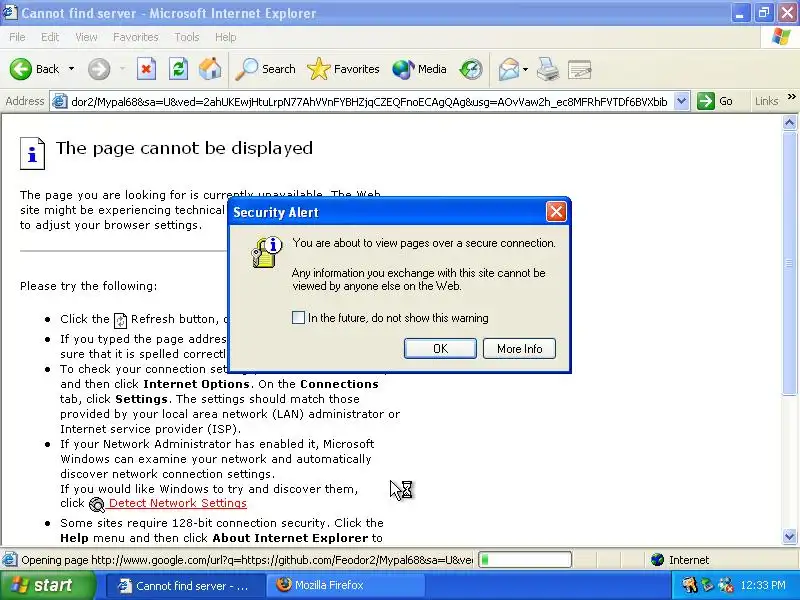Click the vertical scrollbar thumb
Image resolution: width=800 pixels, height=600 pixels.
(789, 262)
